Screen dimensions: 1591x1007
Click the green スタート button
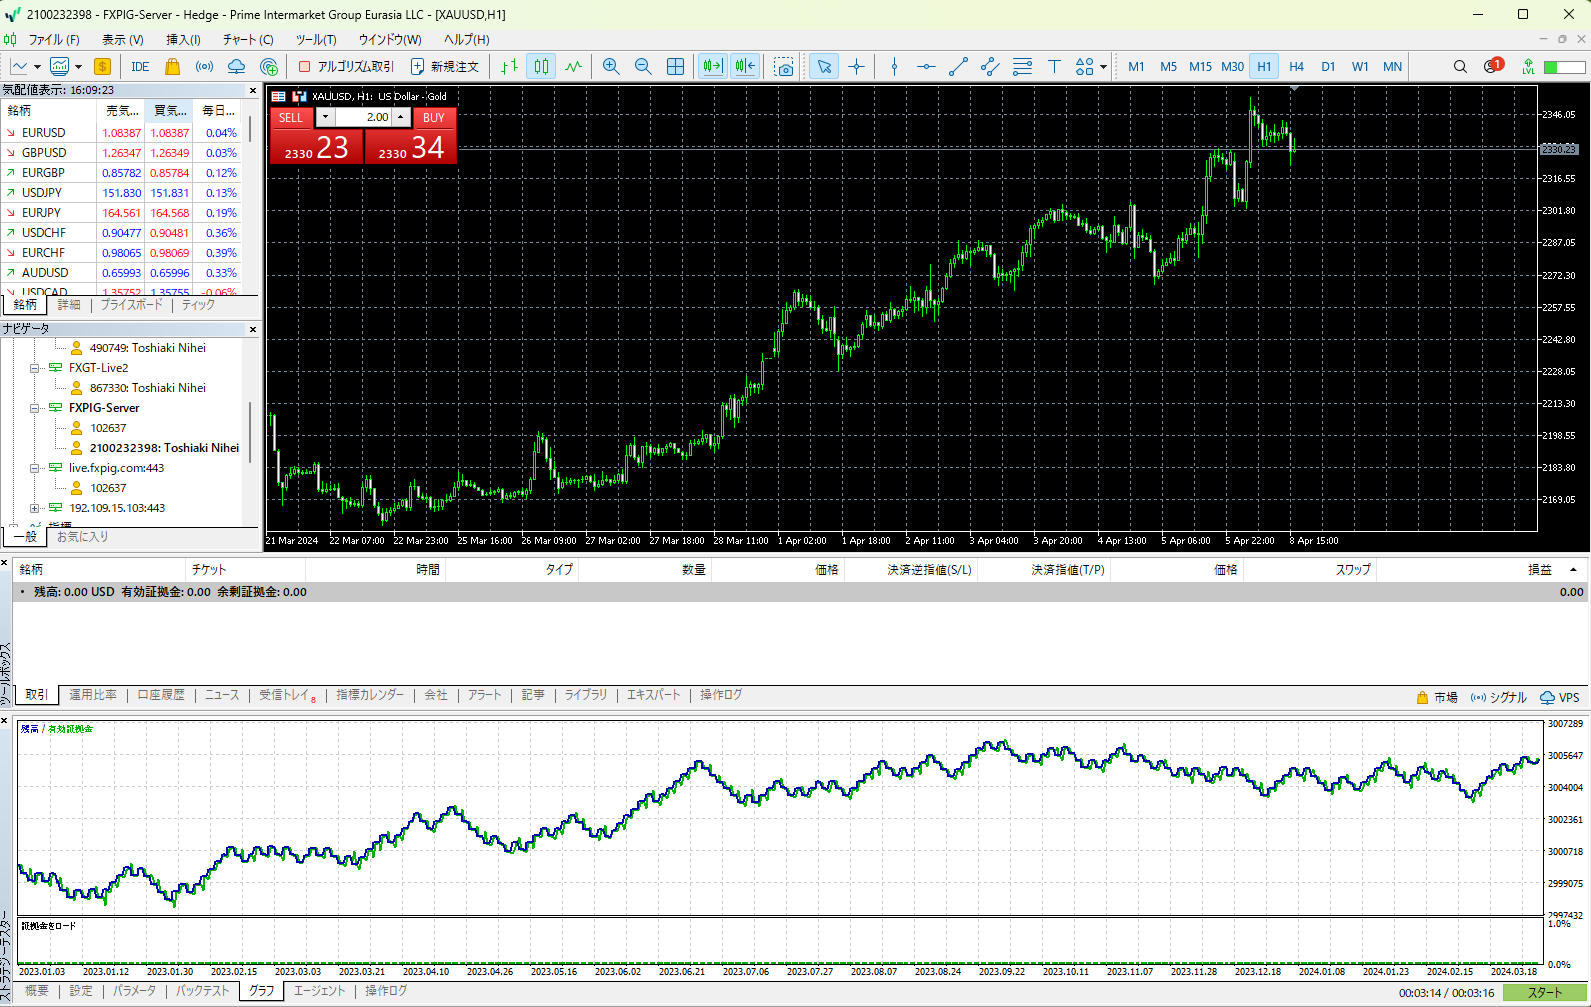coord(1545,993)
